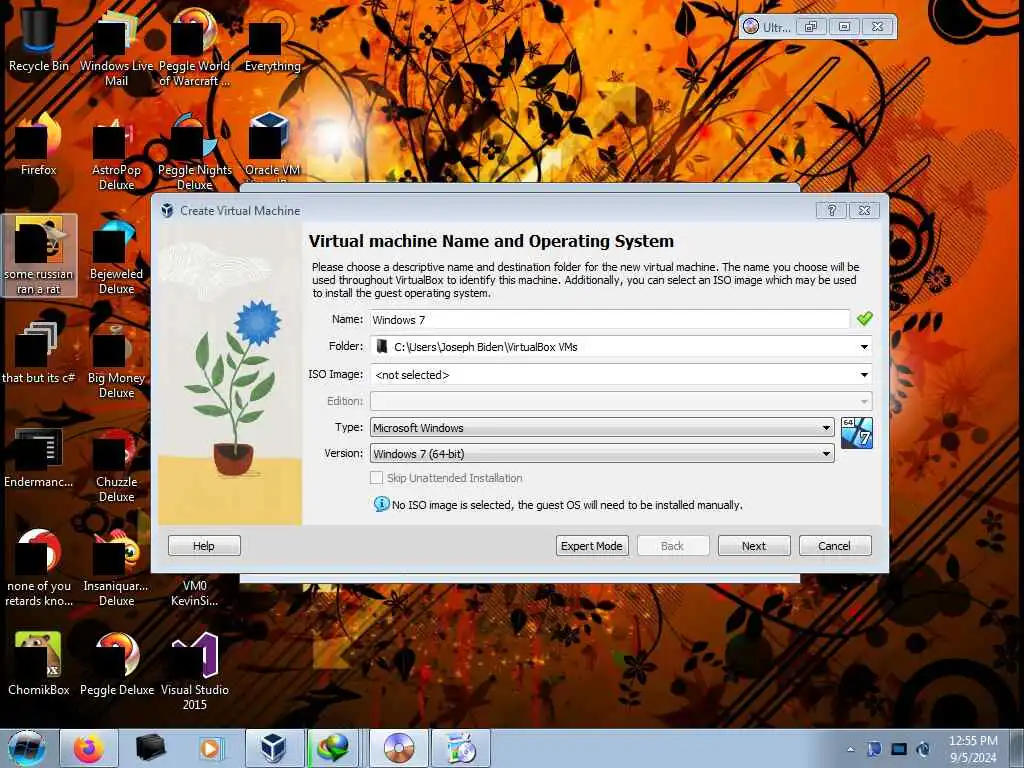
Task: Open the Version combo box
Action: point(602,454)
